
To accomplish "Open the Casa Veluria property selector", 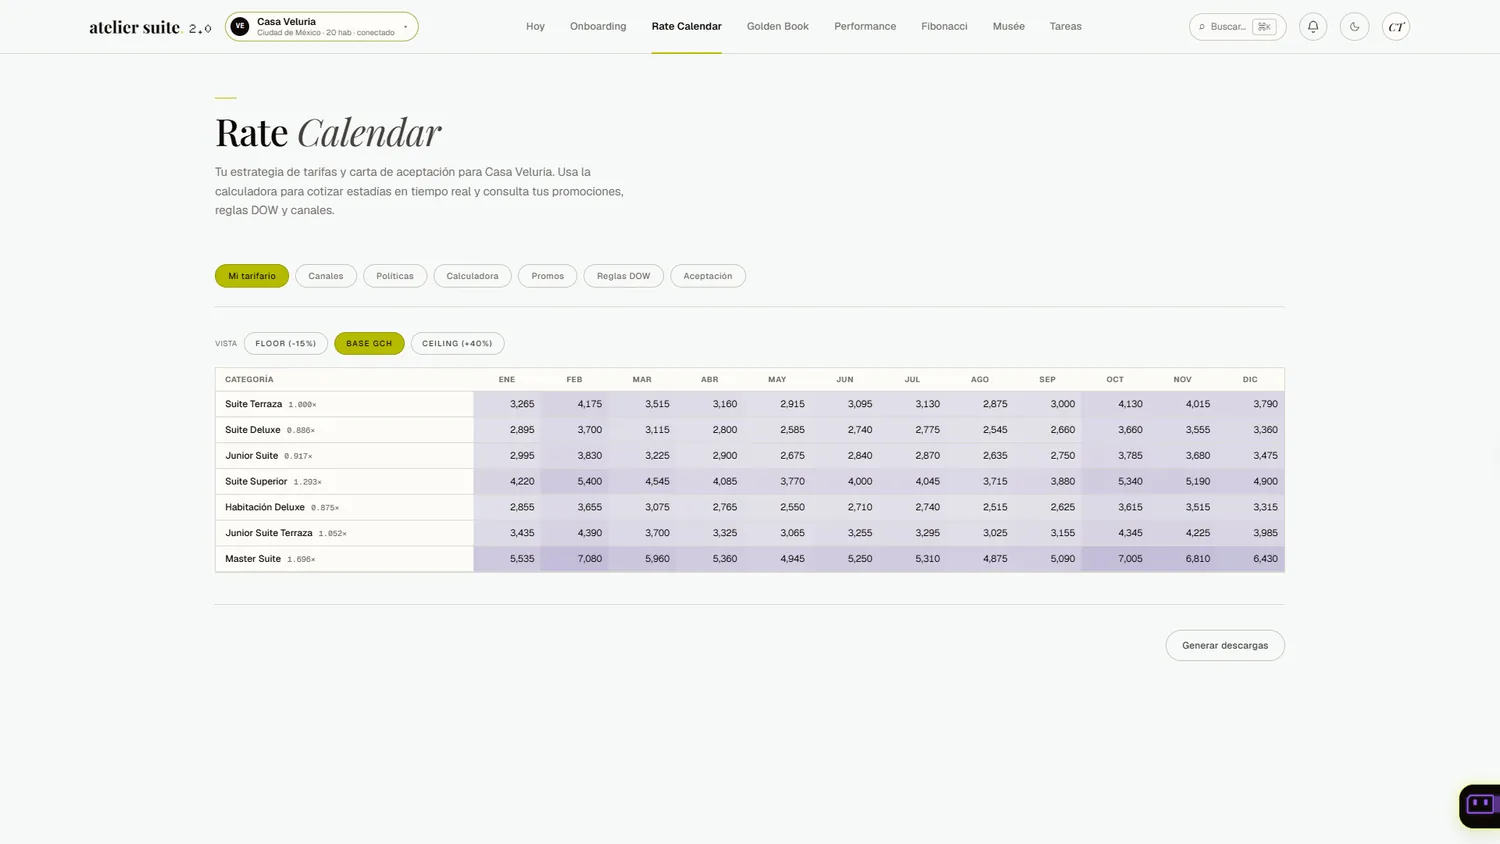I will [322, 27].
